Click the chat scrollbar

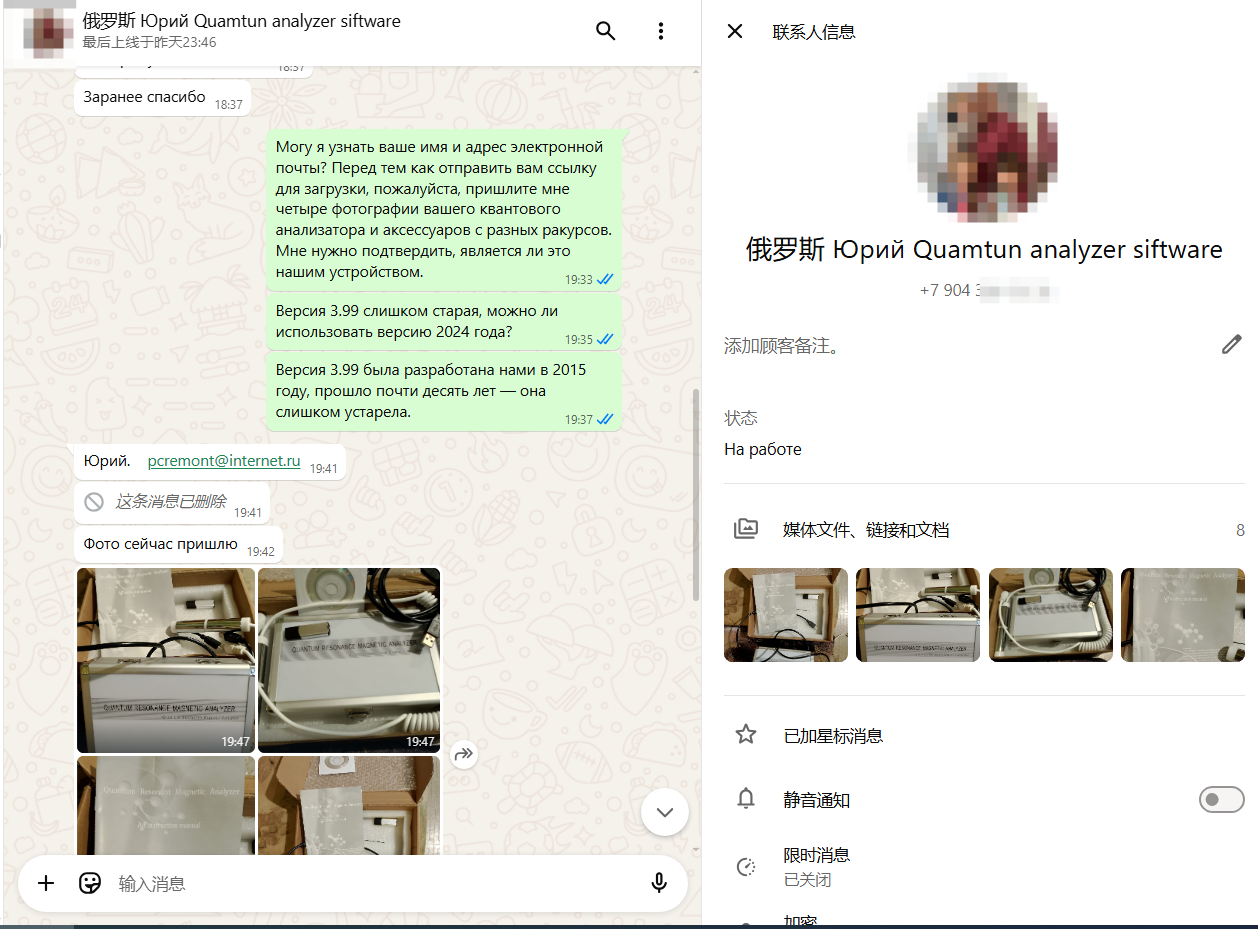click(696, 495)
